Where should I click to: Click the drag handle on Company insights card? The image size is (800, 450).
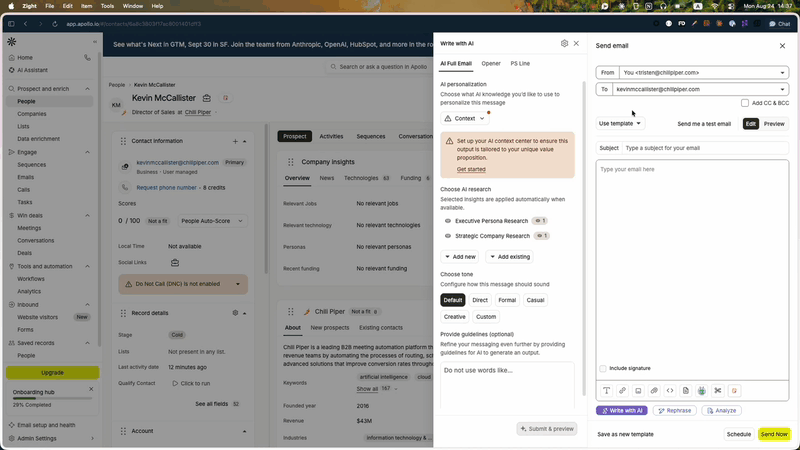tap(291, 162)
